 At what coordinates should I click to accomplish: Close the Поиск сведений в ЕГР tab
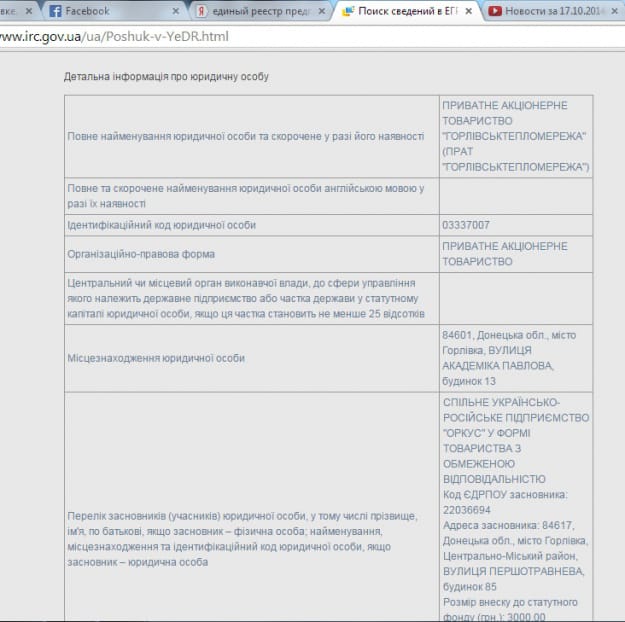(469, 11)
